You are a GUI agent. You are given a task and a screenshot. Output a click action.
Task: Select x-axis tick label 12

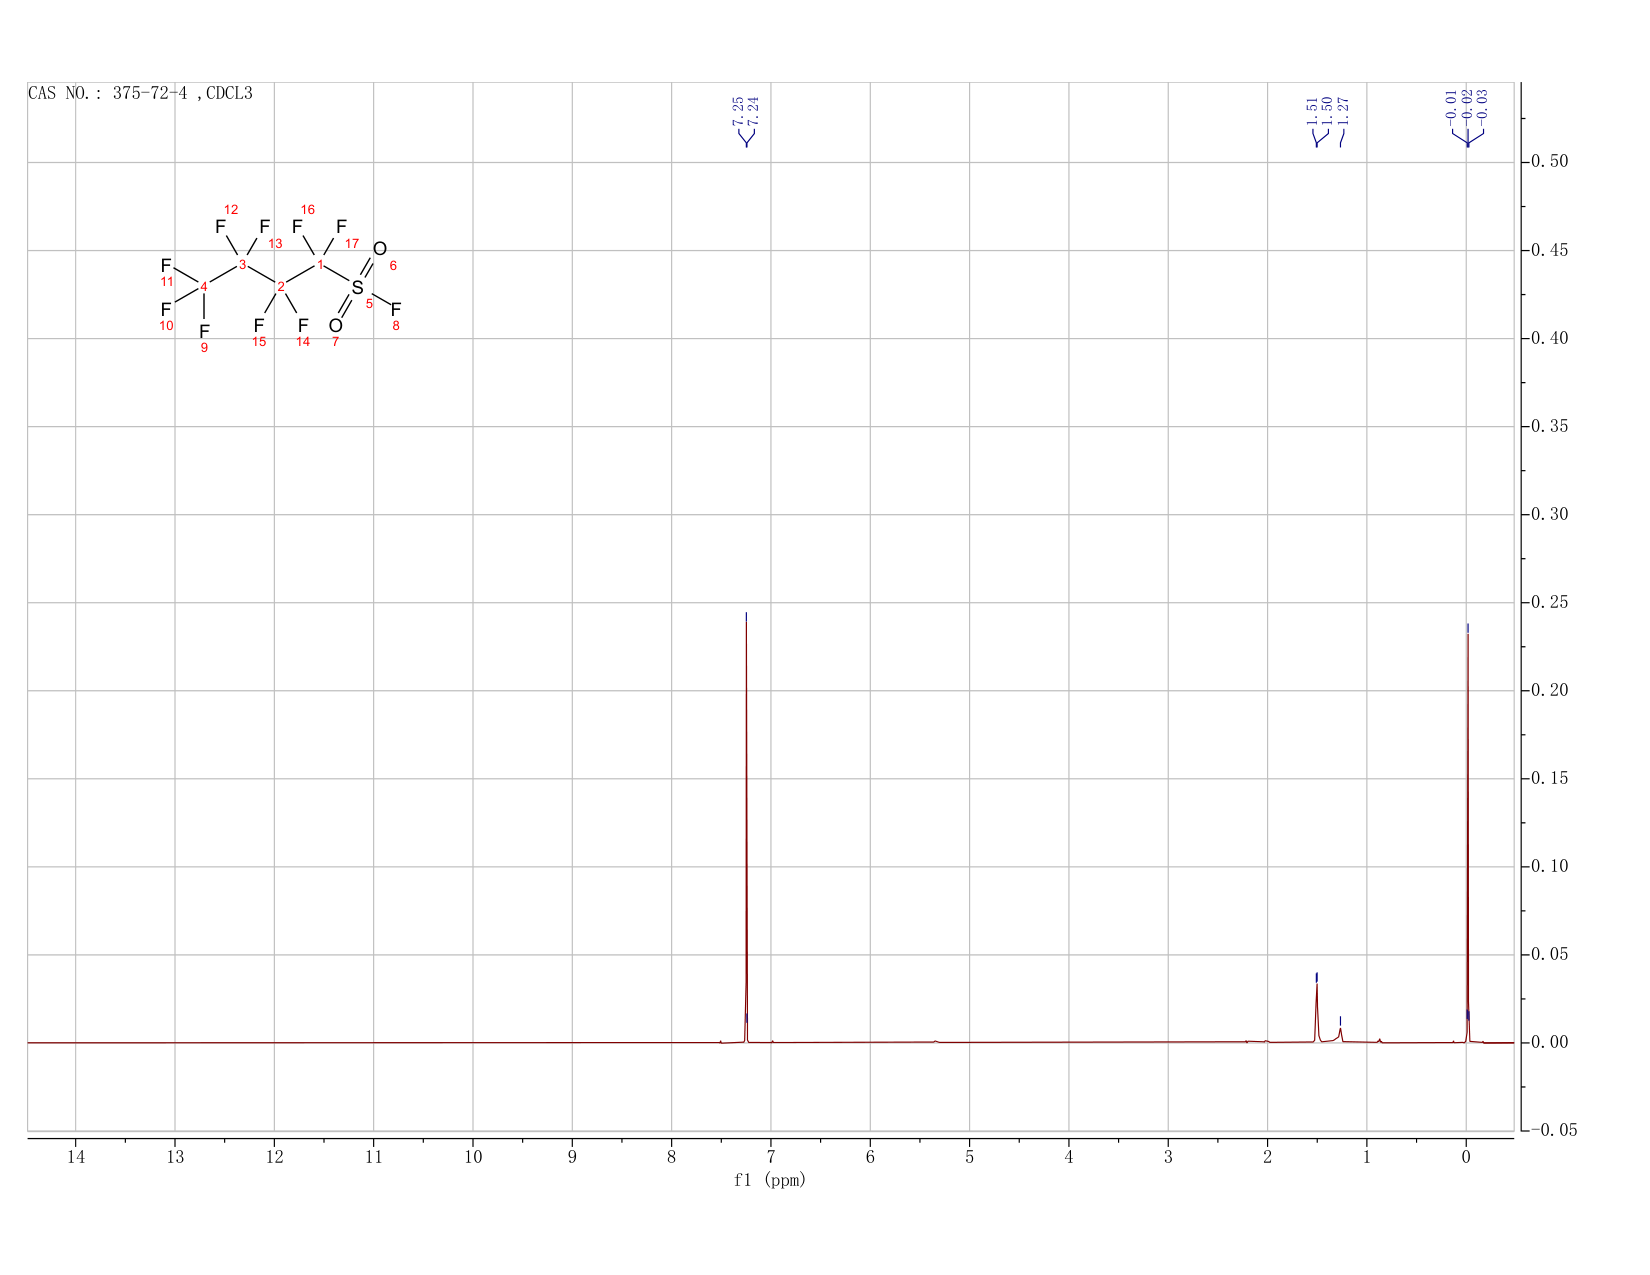274,1157
